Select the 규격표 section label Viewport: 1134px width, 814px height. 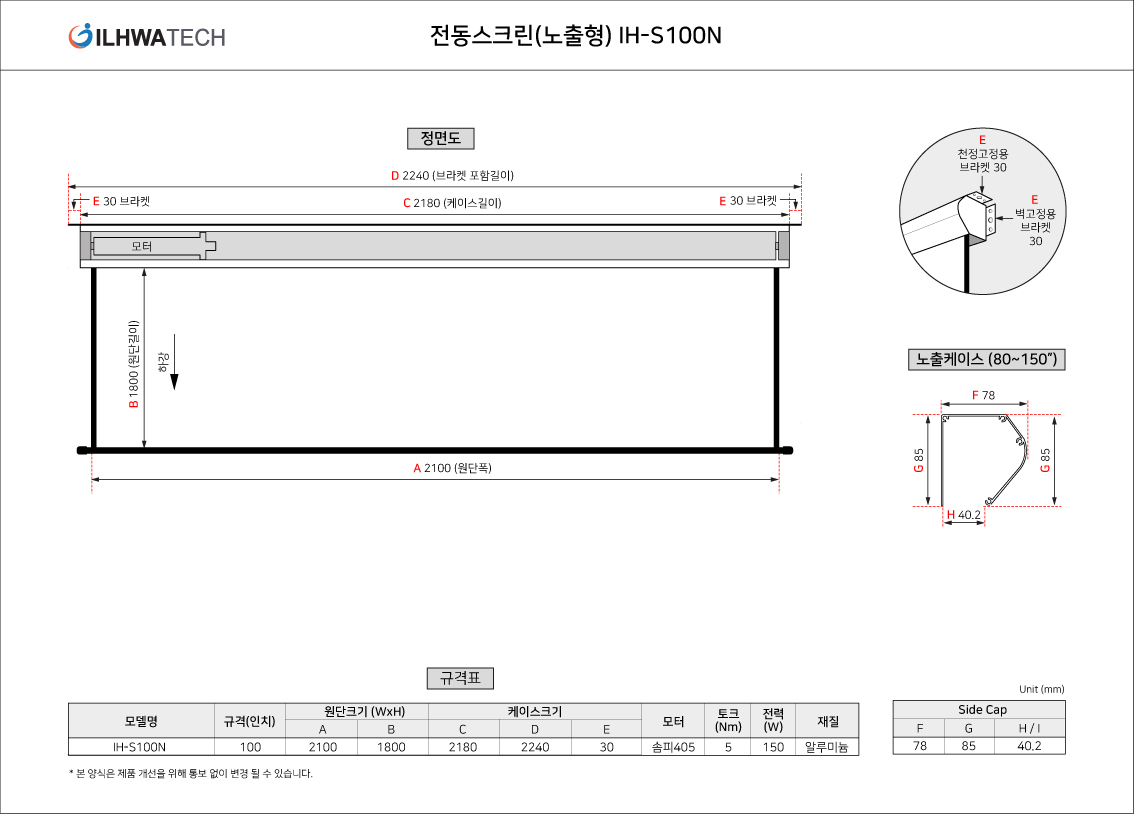[460, 678]
